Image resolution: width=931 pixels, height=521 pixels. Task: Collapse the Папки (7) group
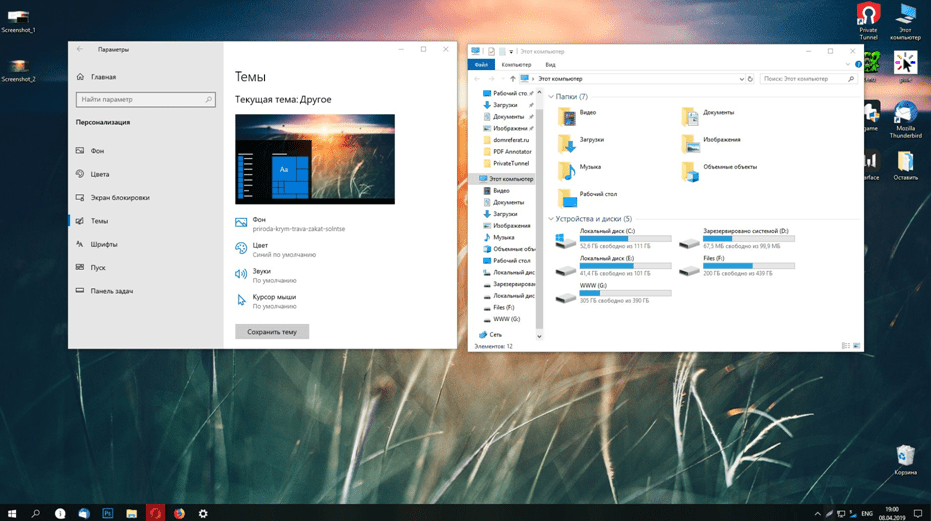click(x=551, y=97)
